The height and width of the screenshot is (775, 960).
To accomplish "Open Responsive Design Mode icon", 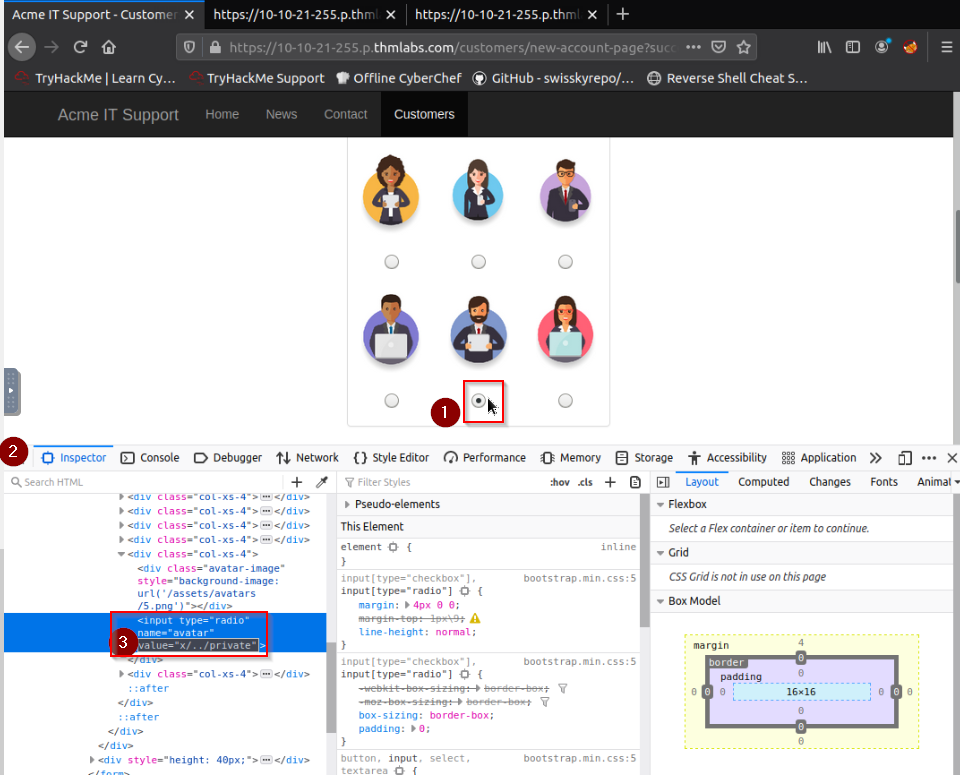I will point(905,458).
